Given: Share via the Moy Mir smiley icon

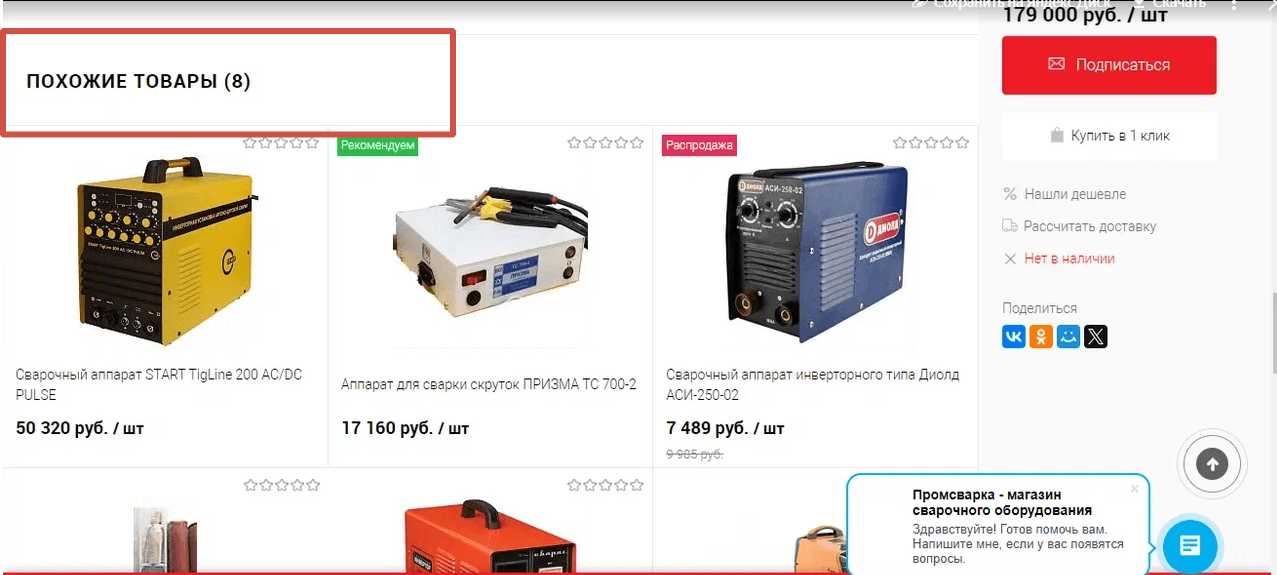Looking at the screenshot, I should (1069, 337).
